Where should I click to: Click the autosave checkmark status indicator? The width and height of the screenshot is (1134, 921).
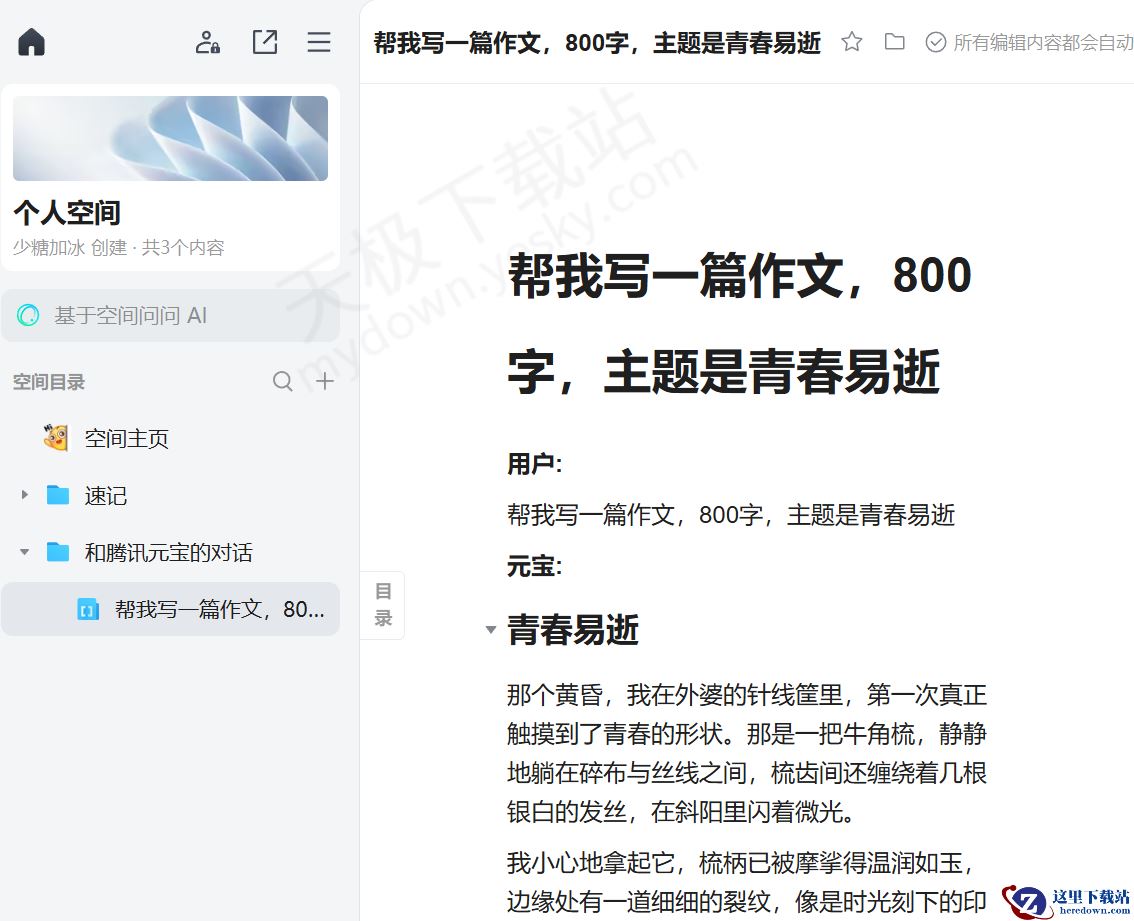(x=936, y=42)
